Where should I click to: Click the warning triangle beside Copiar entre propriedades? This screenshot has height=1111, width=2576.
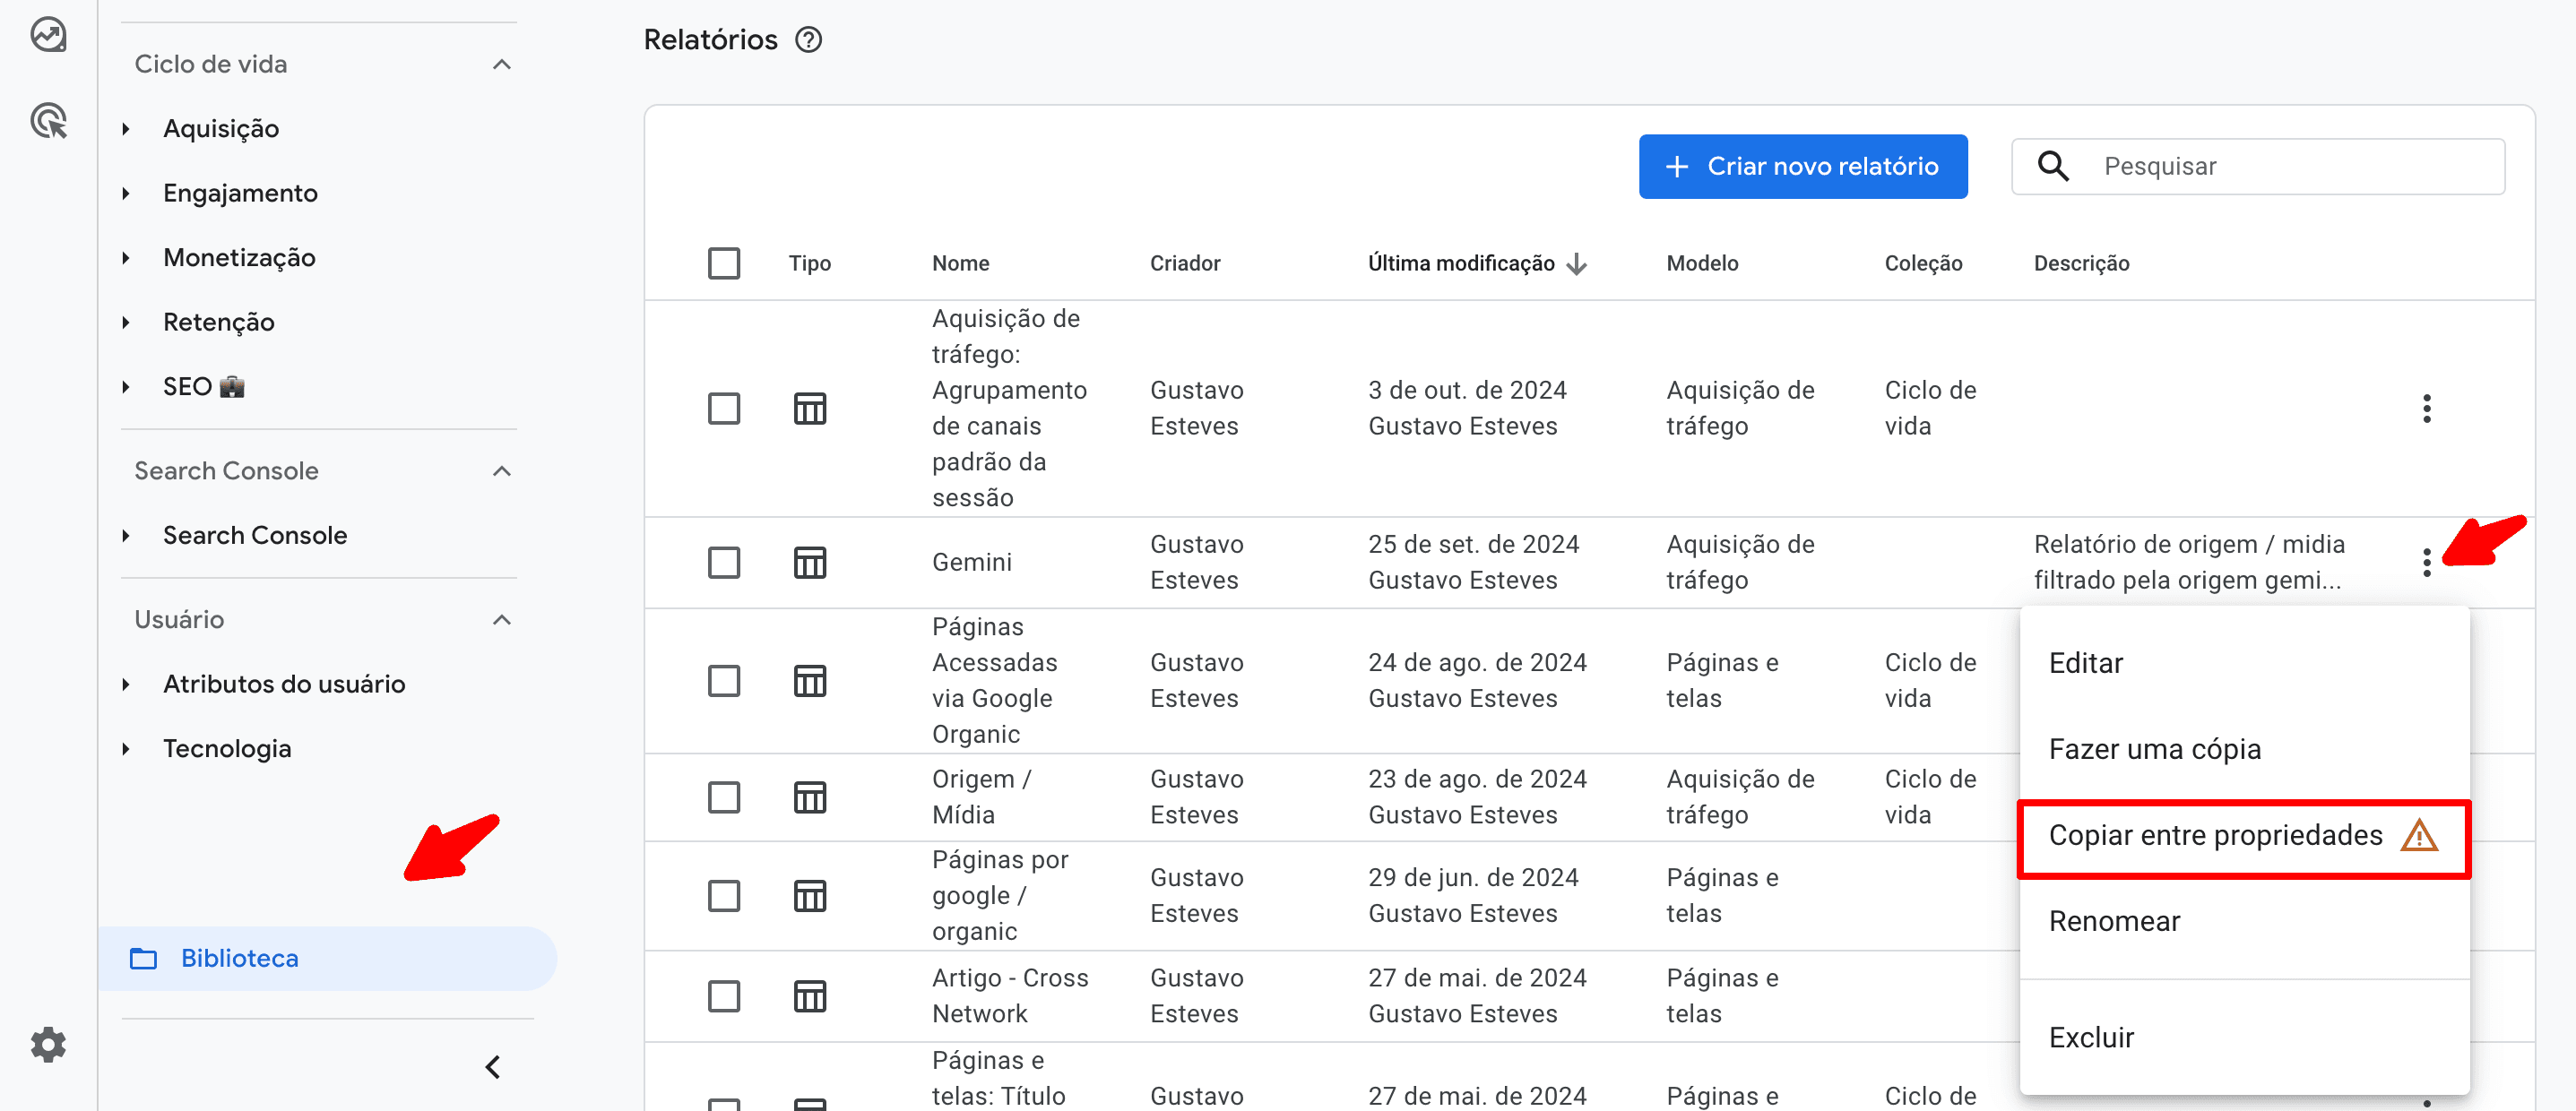[x=2418, y=835]
